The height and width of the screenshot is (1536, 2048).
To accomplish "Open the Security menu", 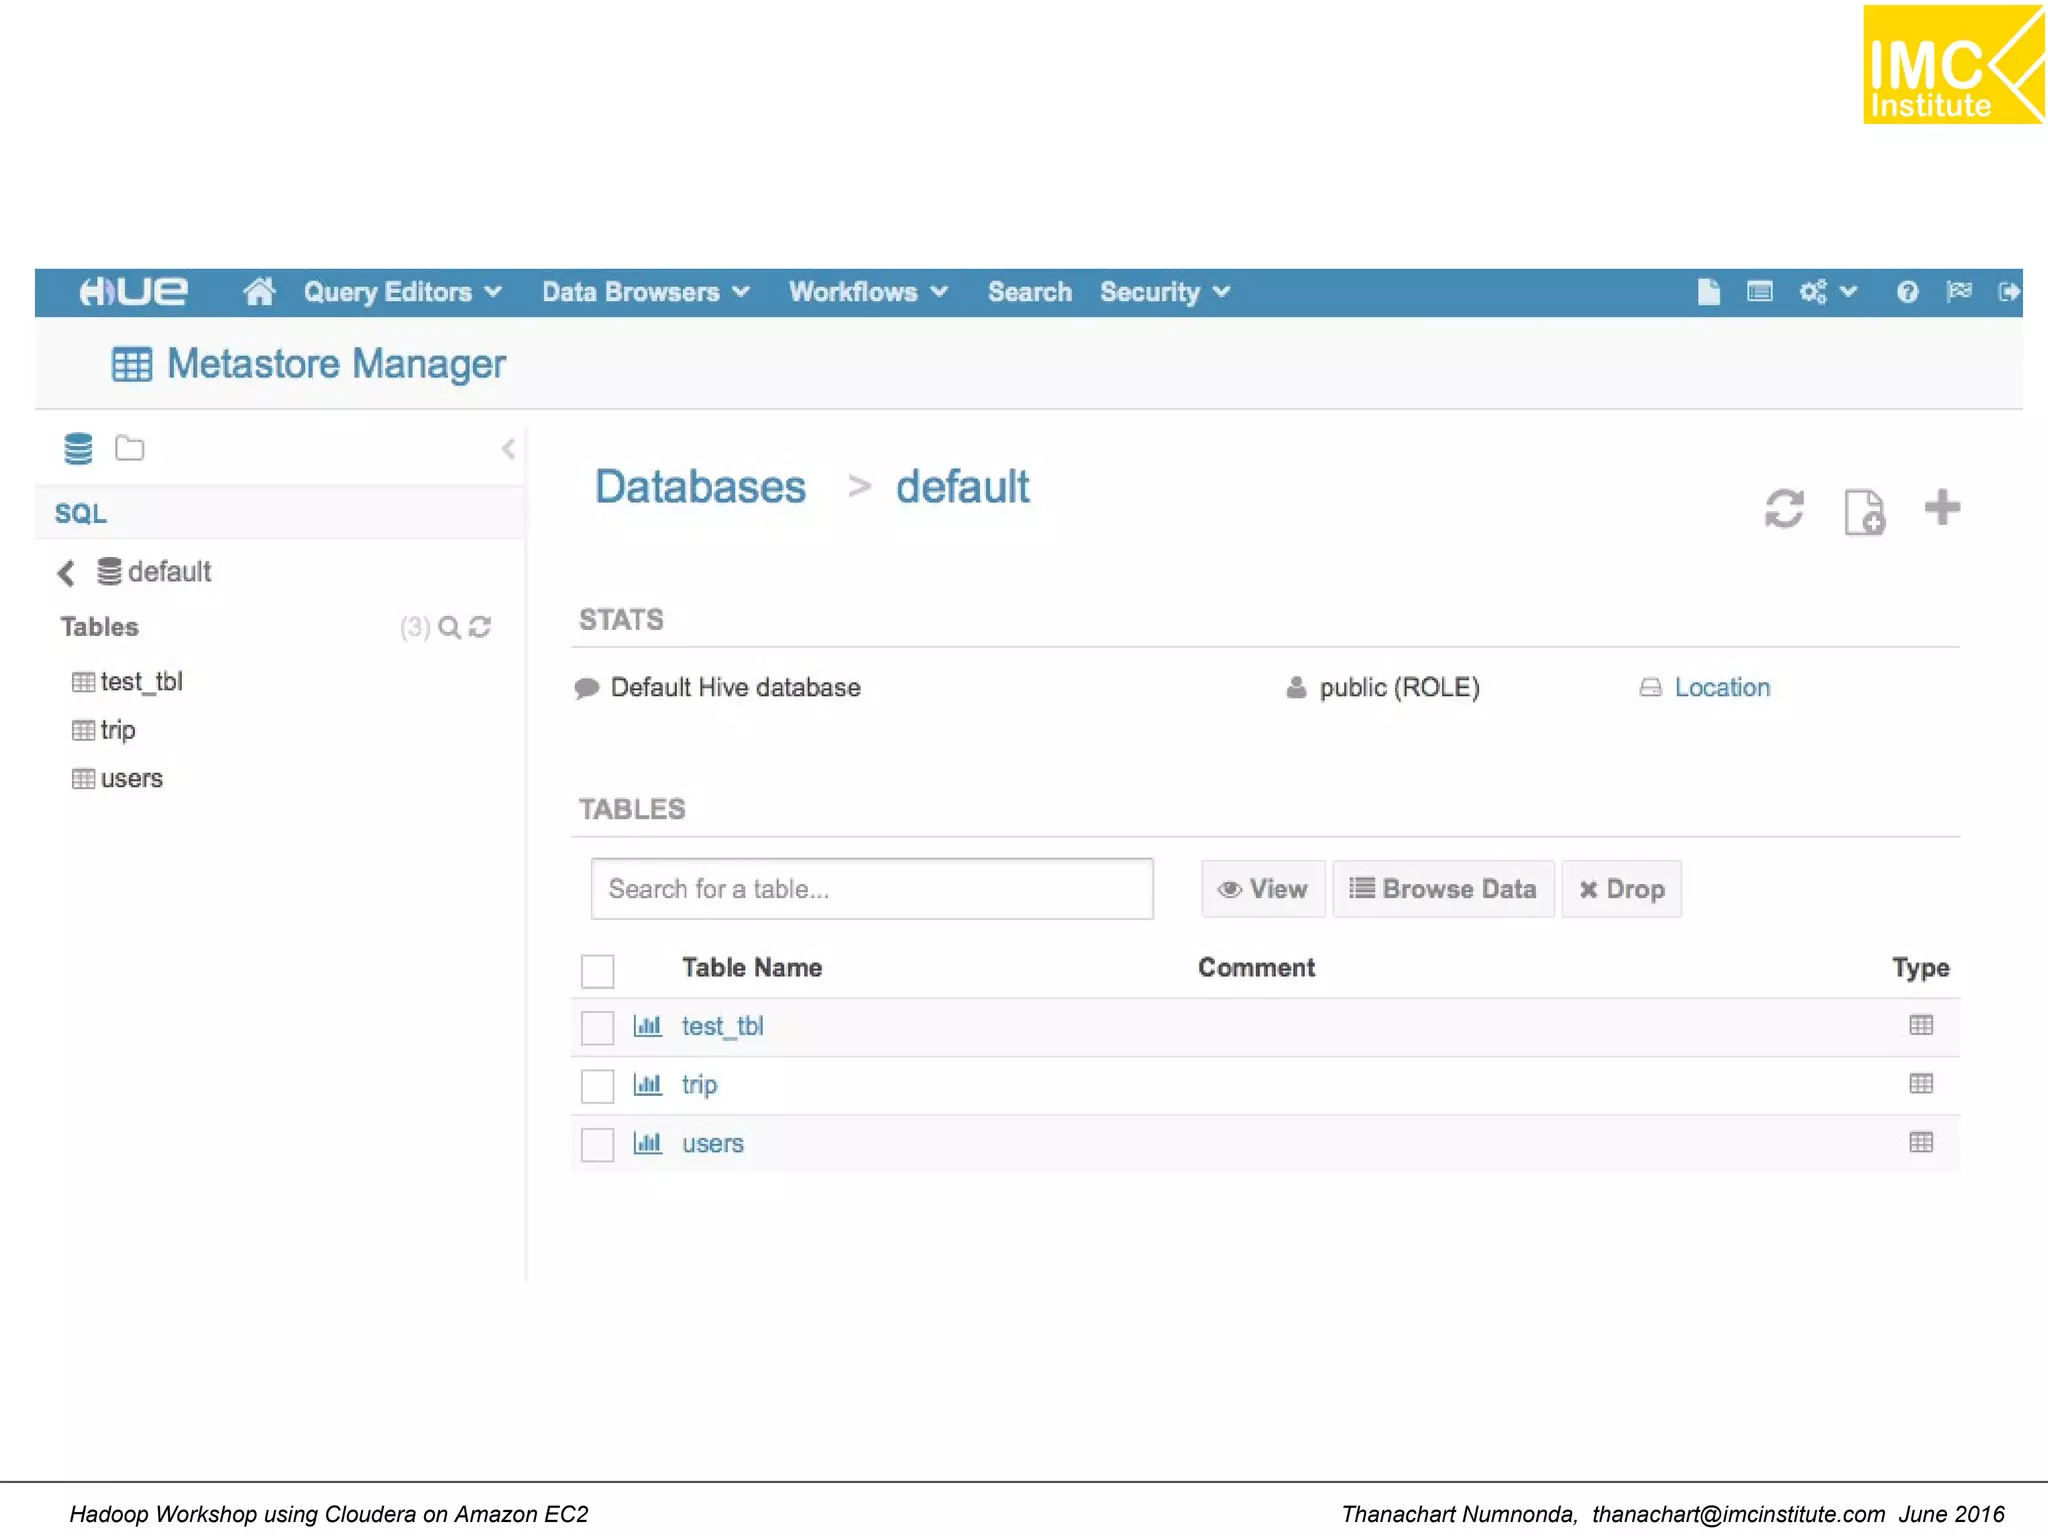I will point(1165,292).
